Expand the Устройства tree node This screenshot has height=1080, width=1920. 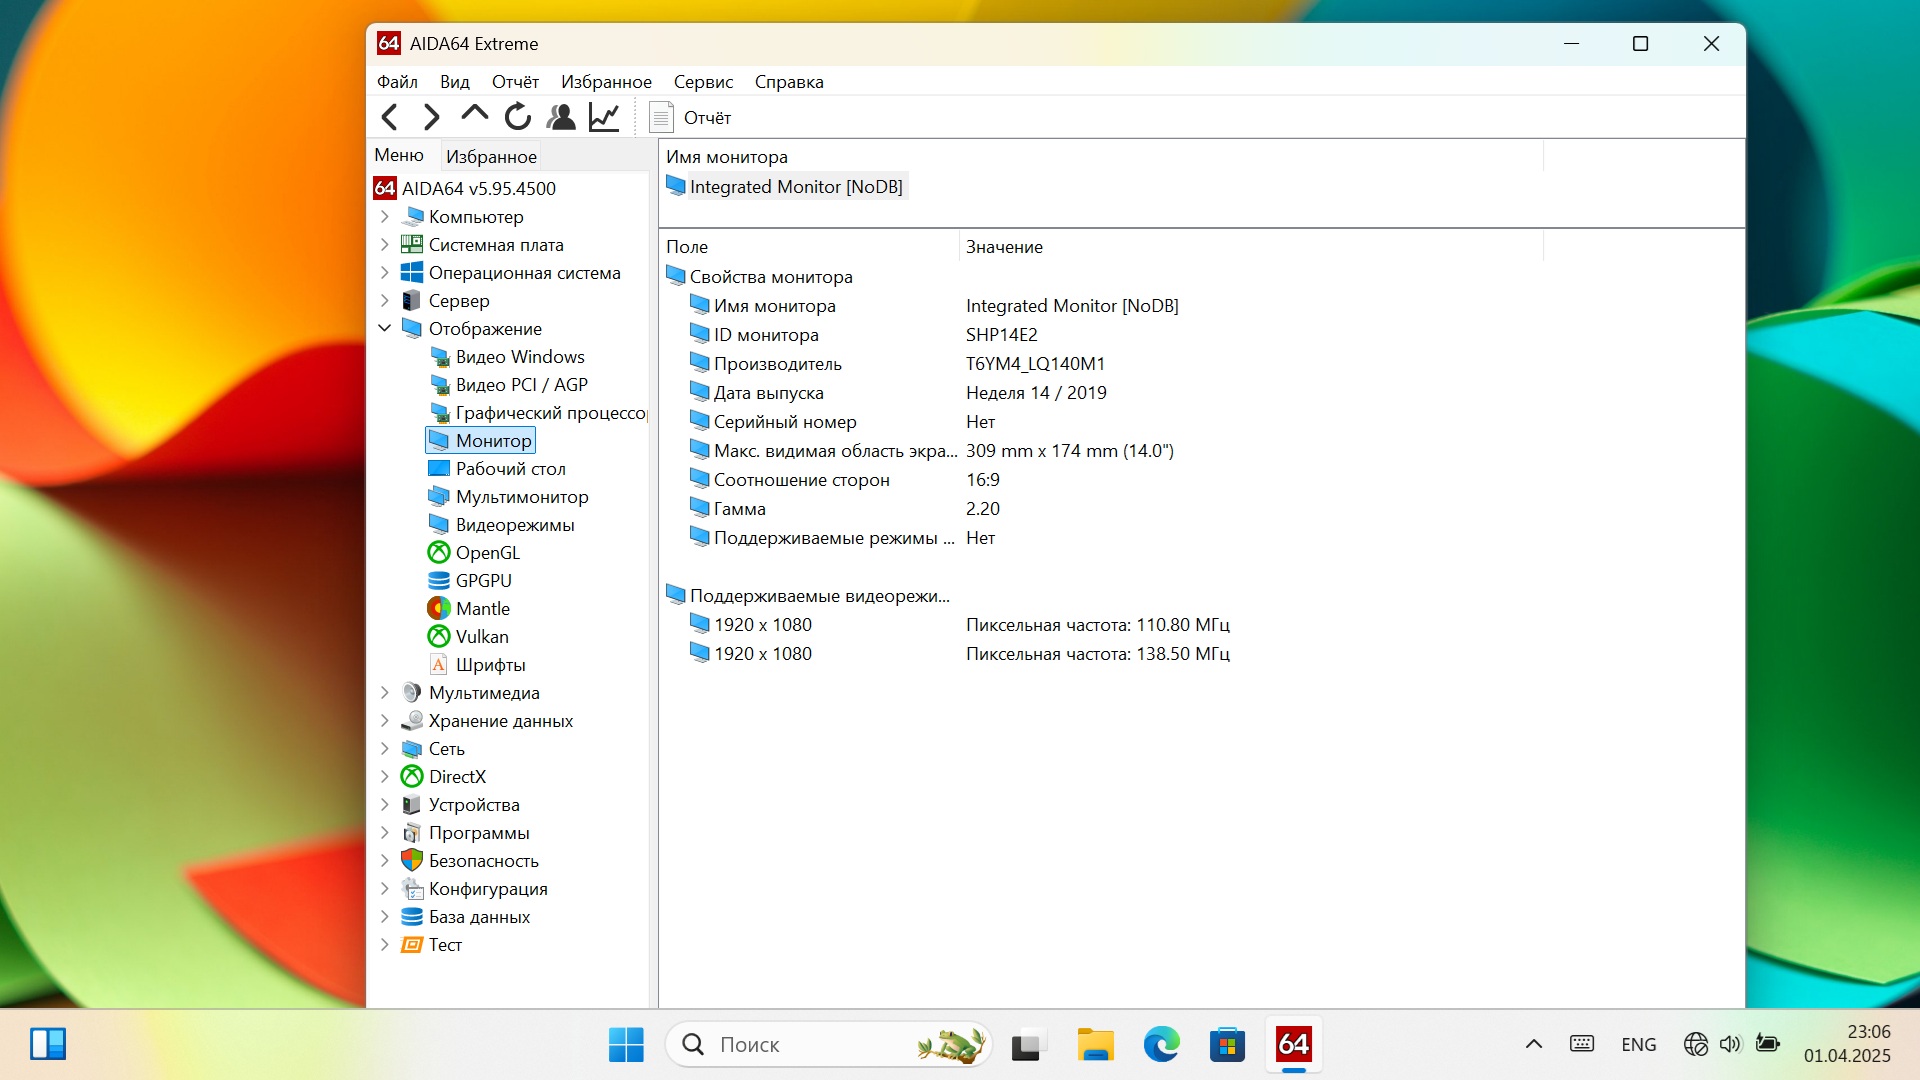[385, 804]
